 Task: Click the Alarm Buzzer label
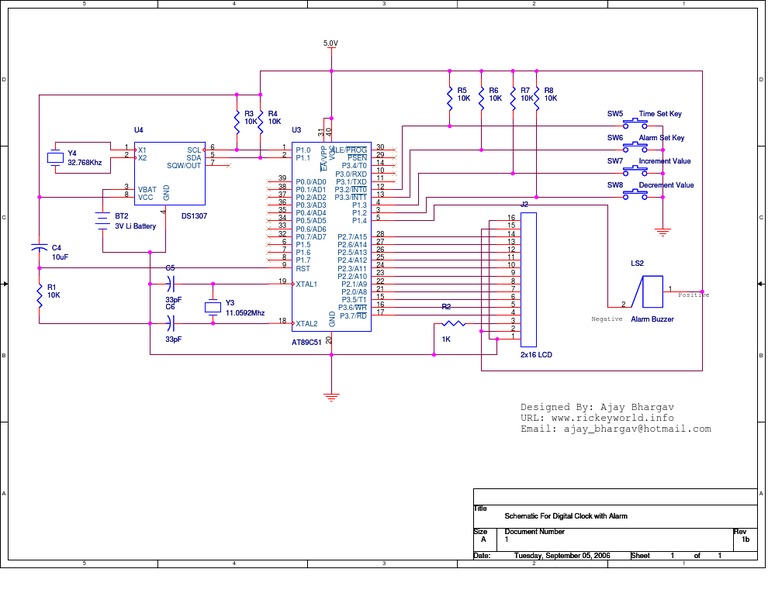(652, 319)
